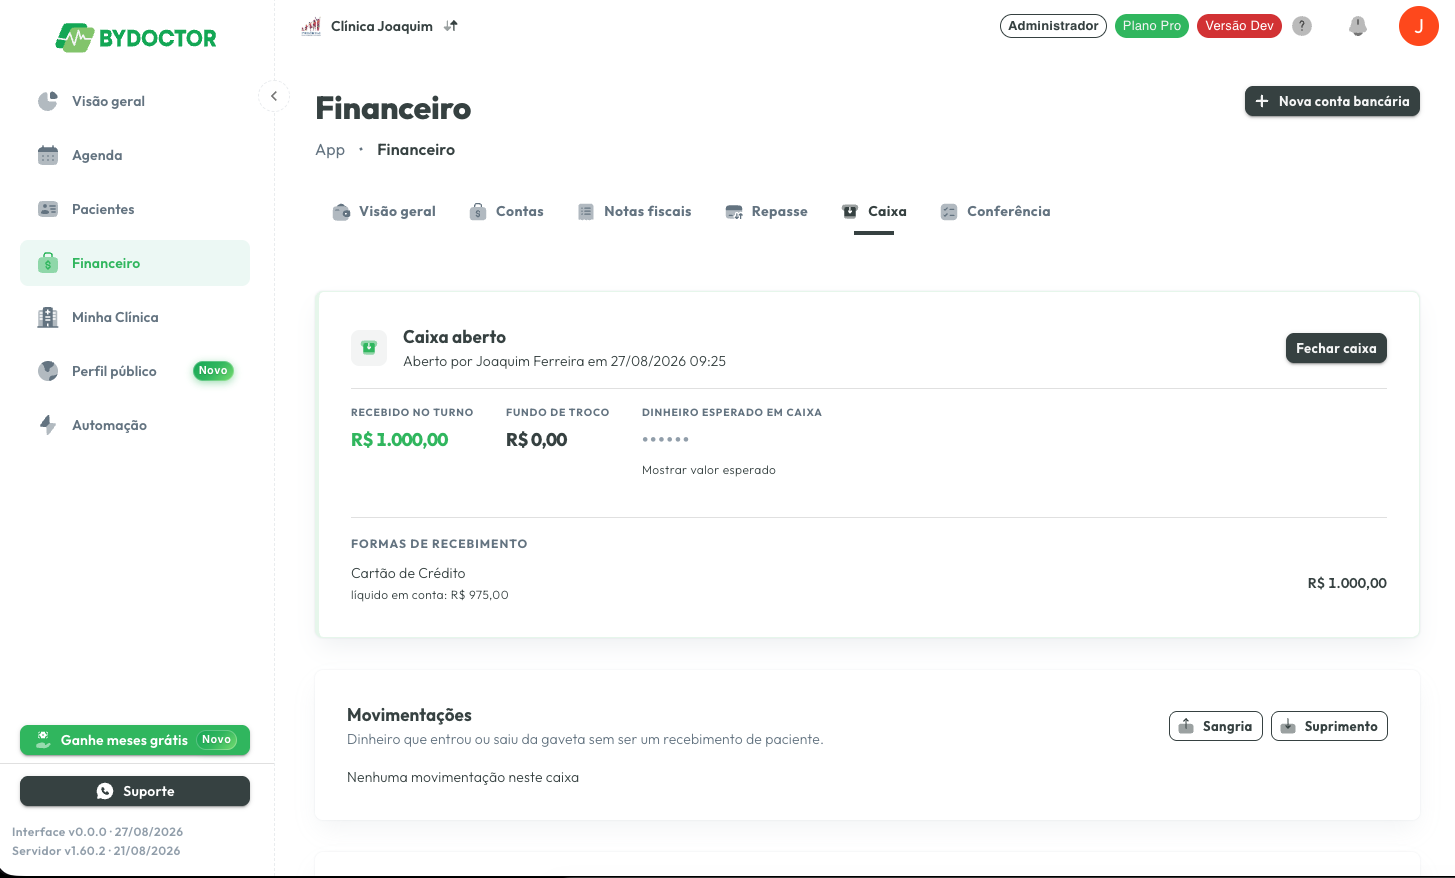The height and width of the screenshot is (878, 1455).
Task: Click the Visão geral pie chart sidebar icon
Action: point(48,101)
